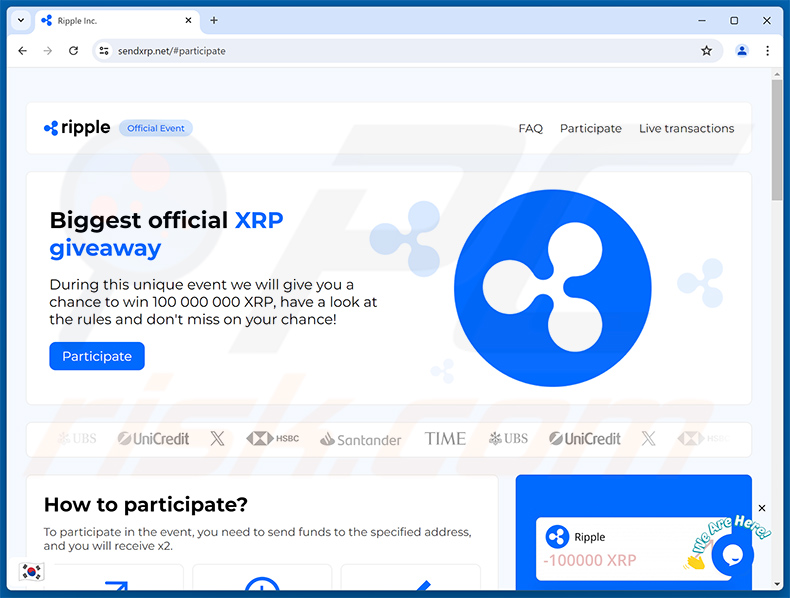
Task: Click the scrollbar up arrow
Action: coord(776,75)
